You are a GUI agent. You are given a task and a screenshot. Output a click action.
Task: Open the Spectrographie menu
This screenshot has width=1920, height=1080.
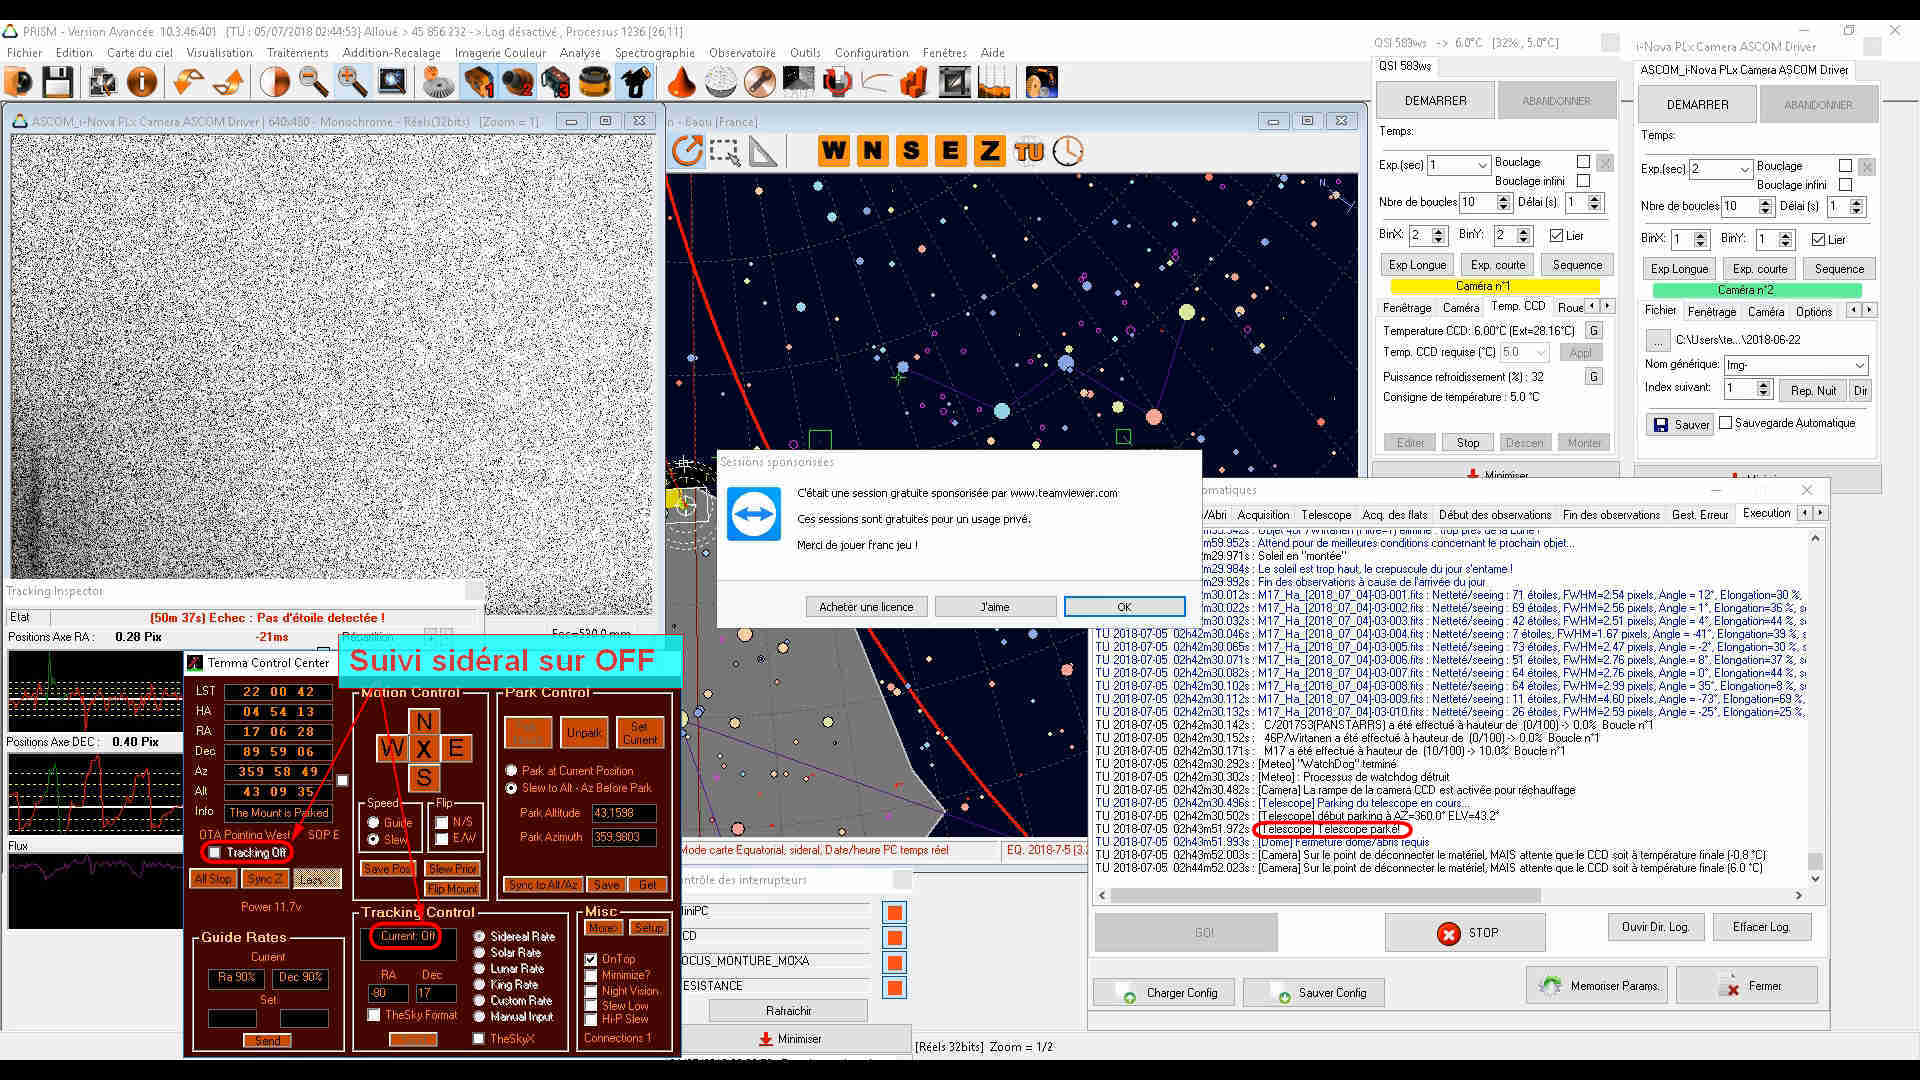pyautogui.click(x=654, y=53)
